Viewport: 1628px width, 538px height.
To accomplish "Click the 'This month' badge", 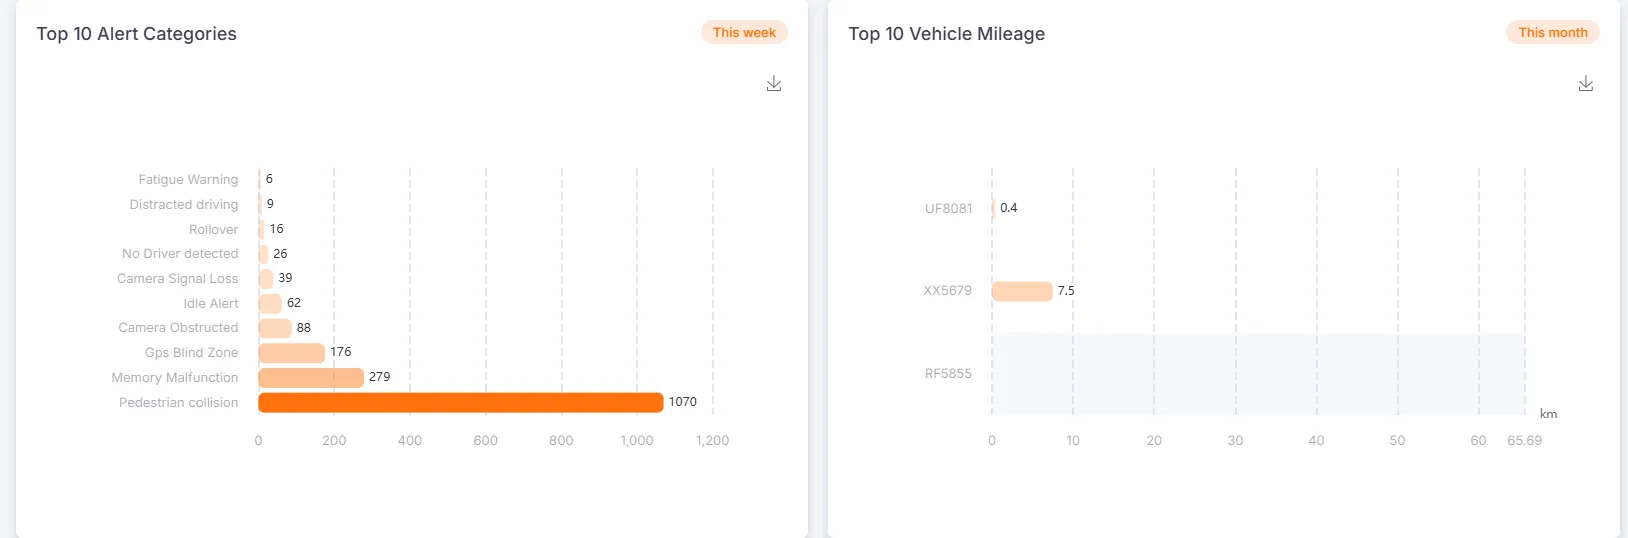I will coord(1552,33).
